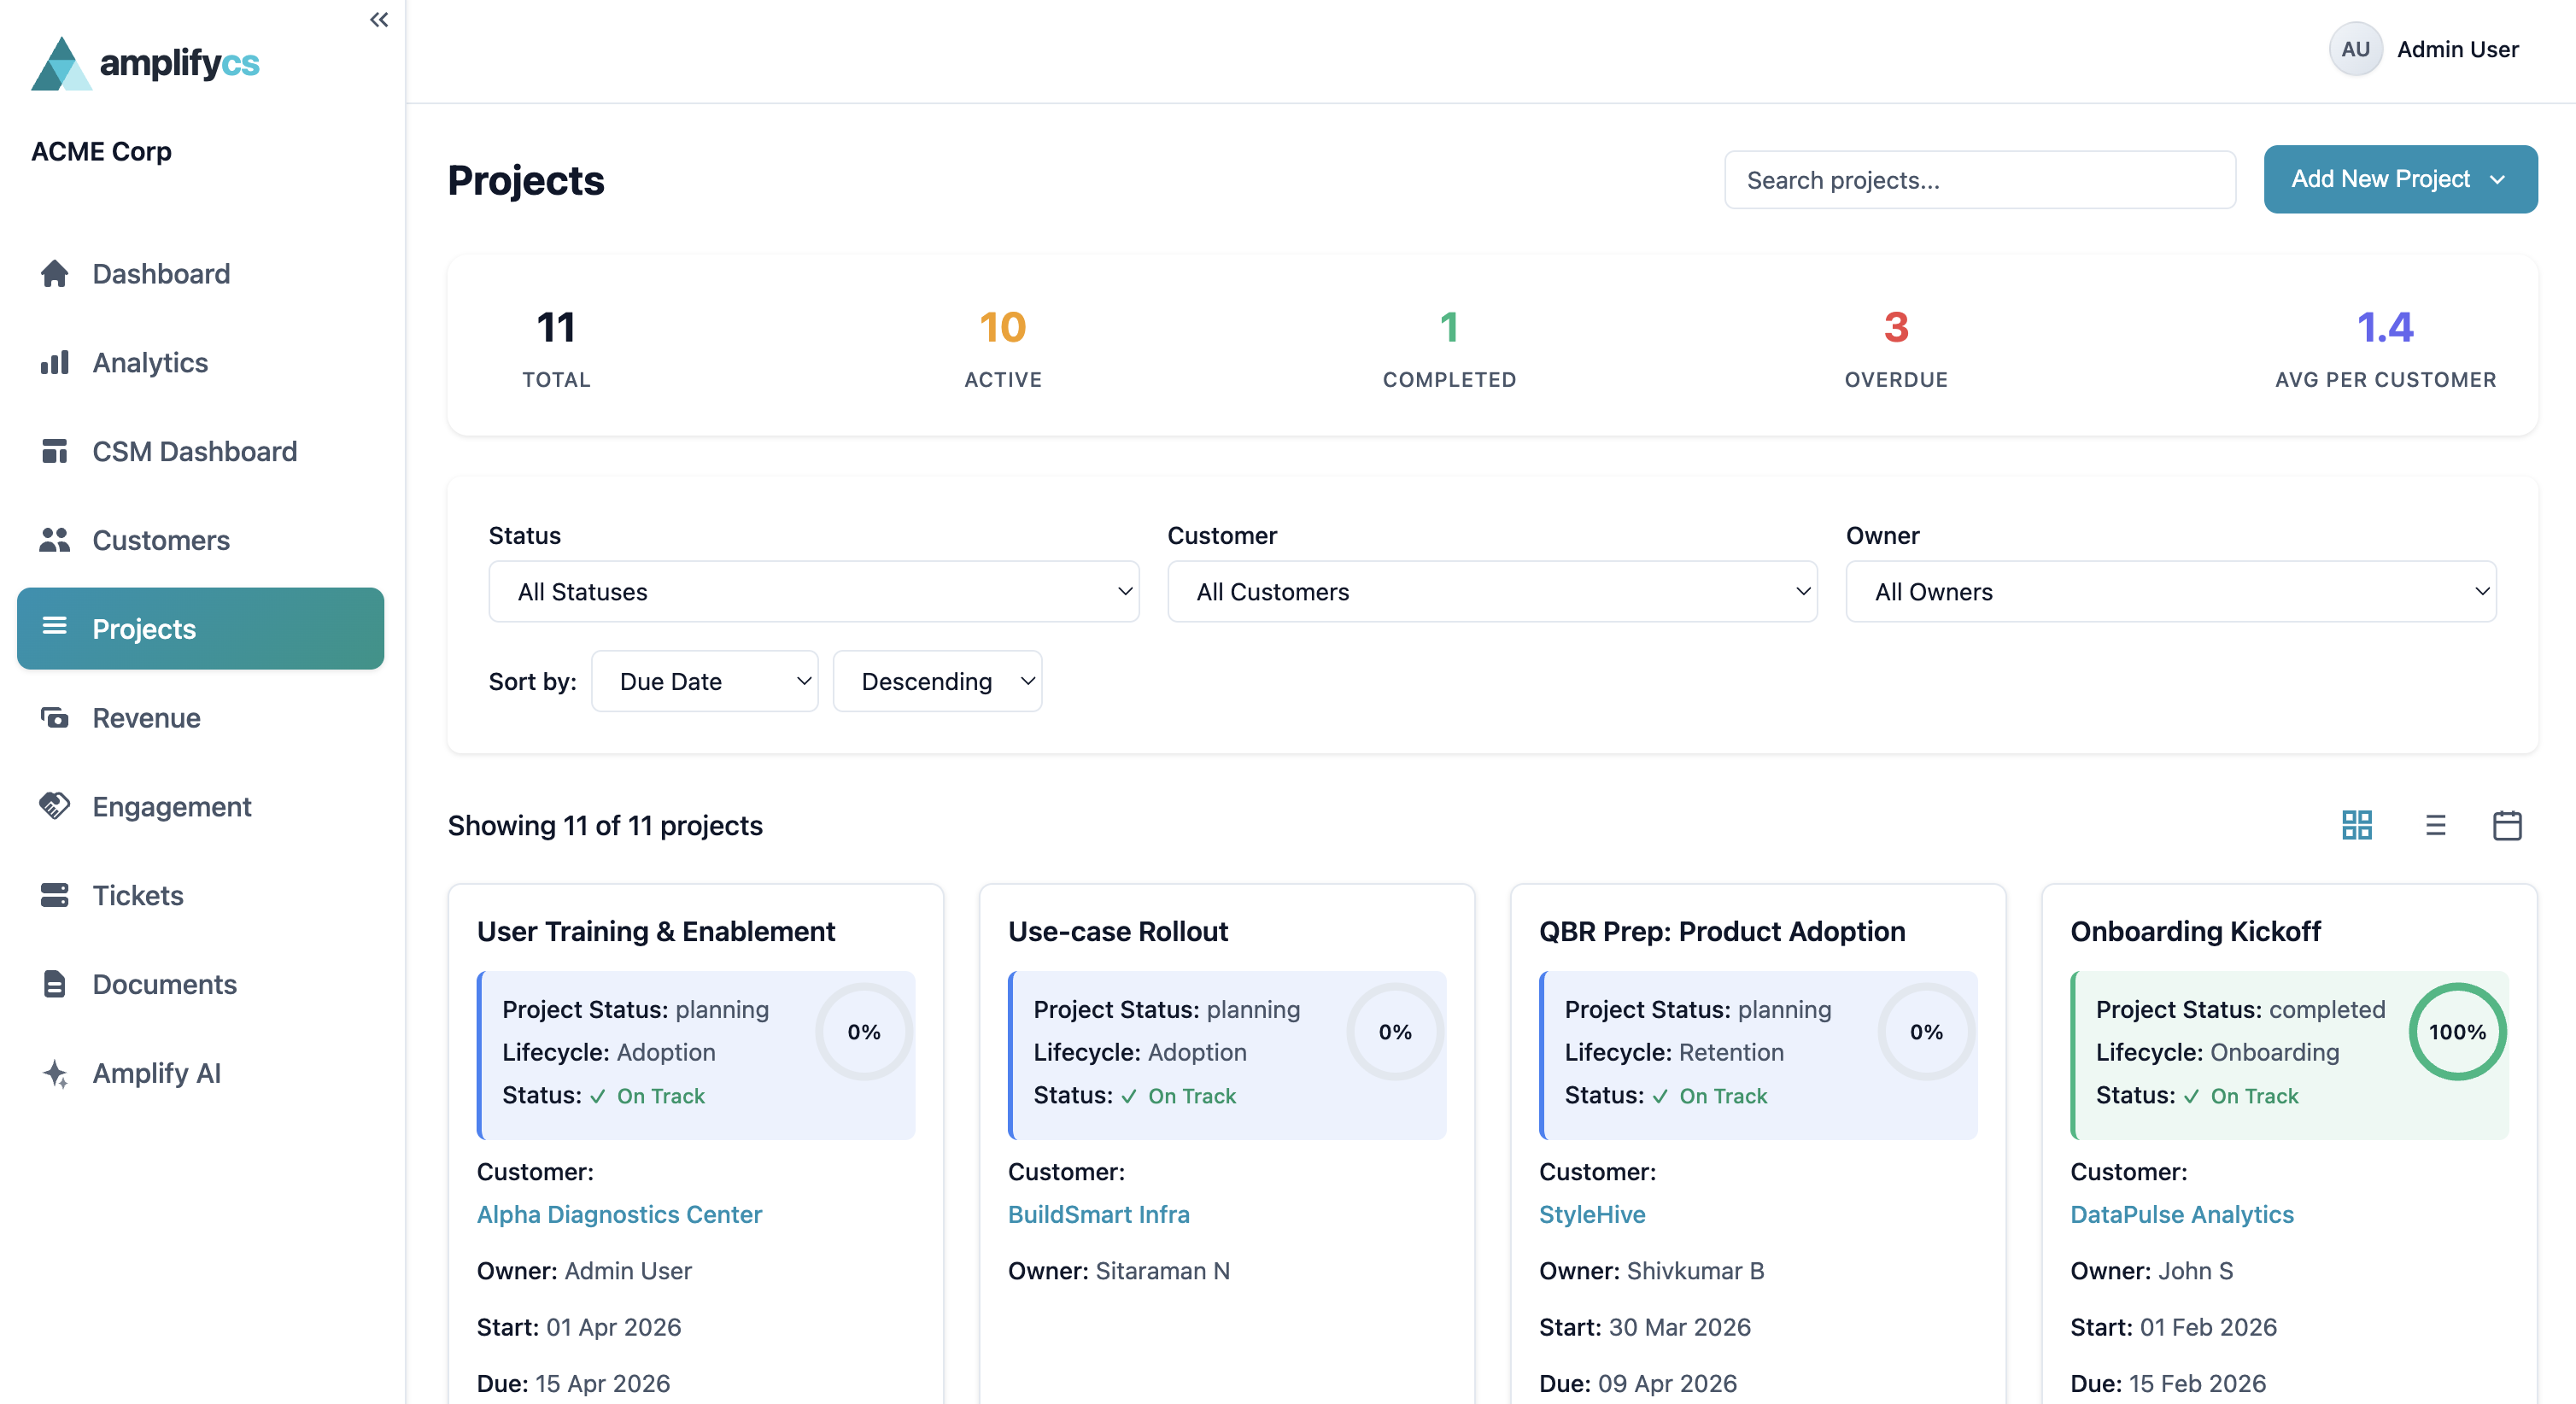Select the CSM Dashboard icon in the sidebar

(x=55, y=451)
